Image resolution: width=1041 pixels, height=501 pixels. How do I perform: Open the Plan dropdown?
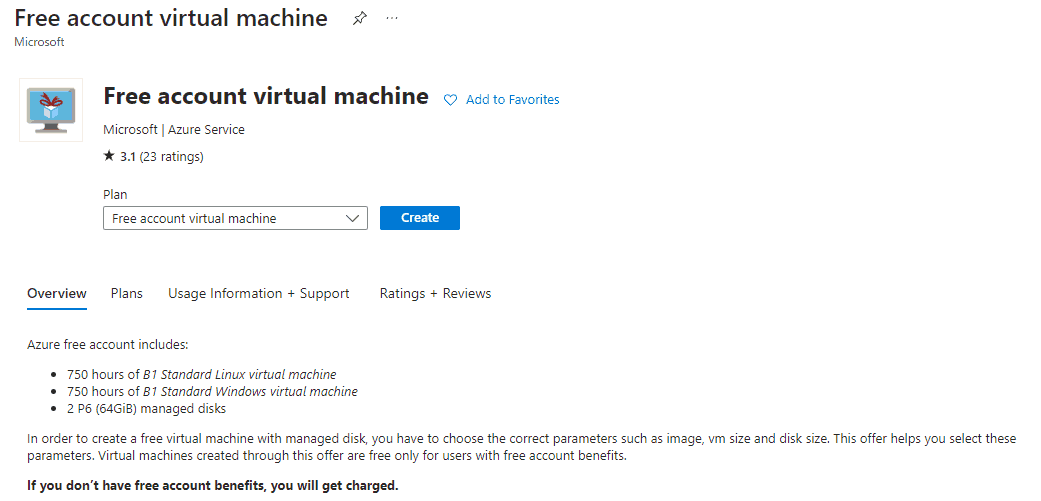click(235, 218)
